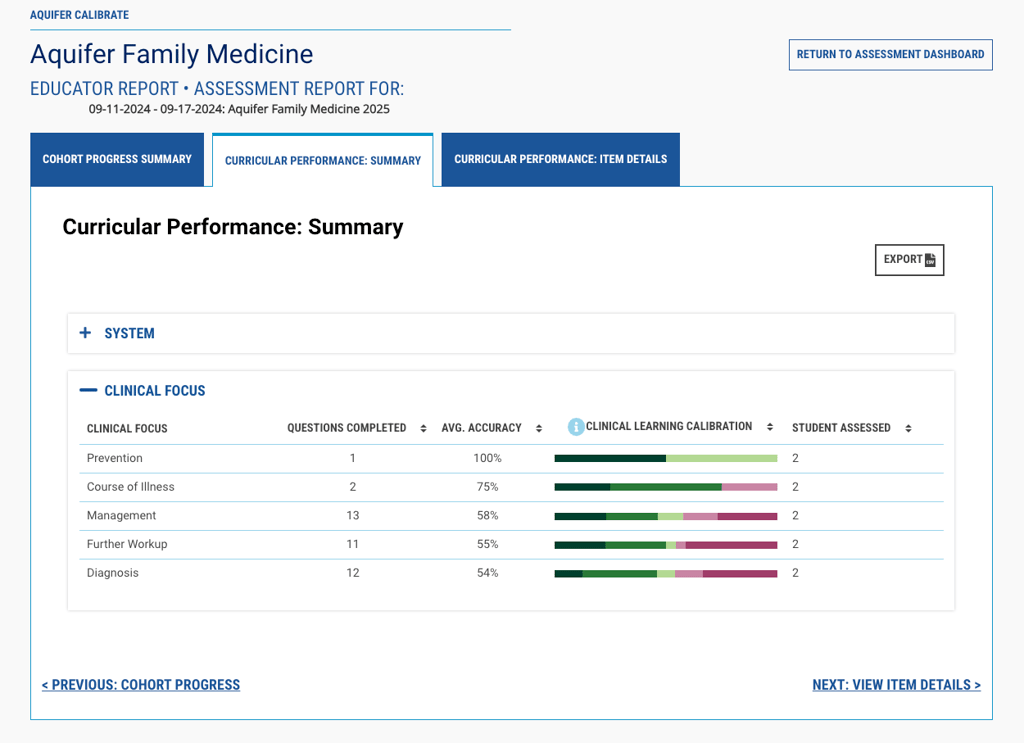The height and width of the screenshot is (743, 1024).
Task: Click the Management calibration bar
Action: (x=665, y=516)
